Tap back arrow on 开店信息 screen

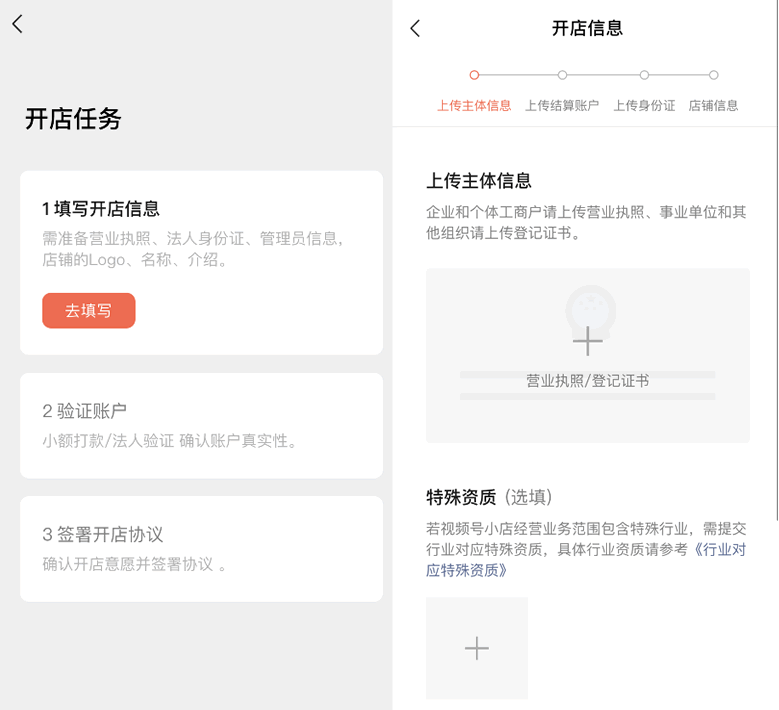416,29
